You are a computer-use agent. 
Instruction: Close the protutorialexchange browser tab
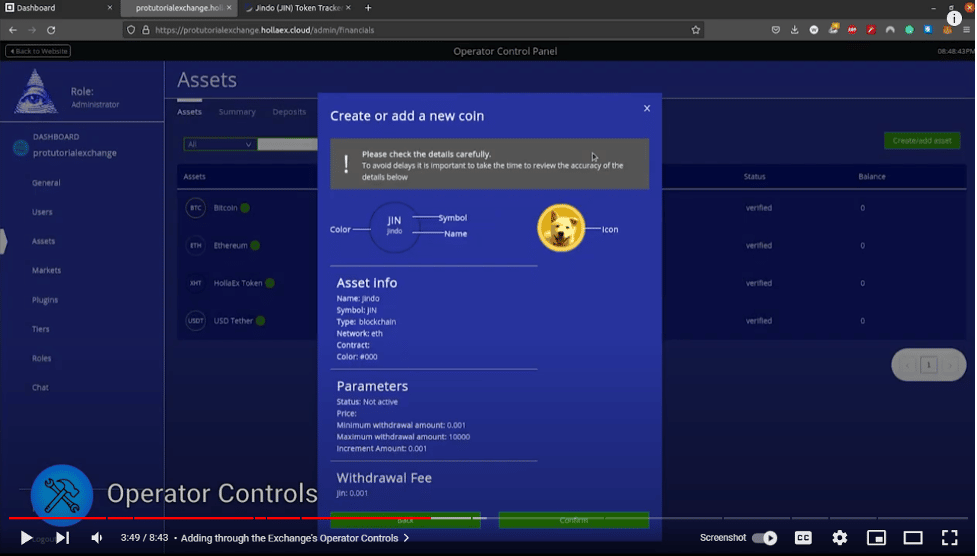pos(229,8)
